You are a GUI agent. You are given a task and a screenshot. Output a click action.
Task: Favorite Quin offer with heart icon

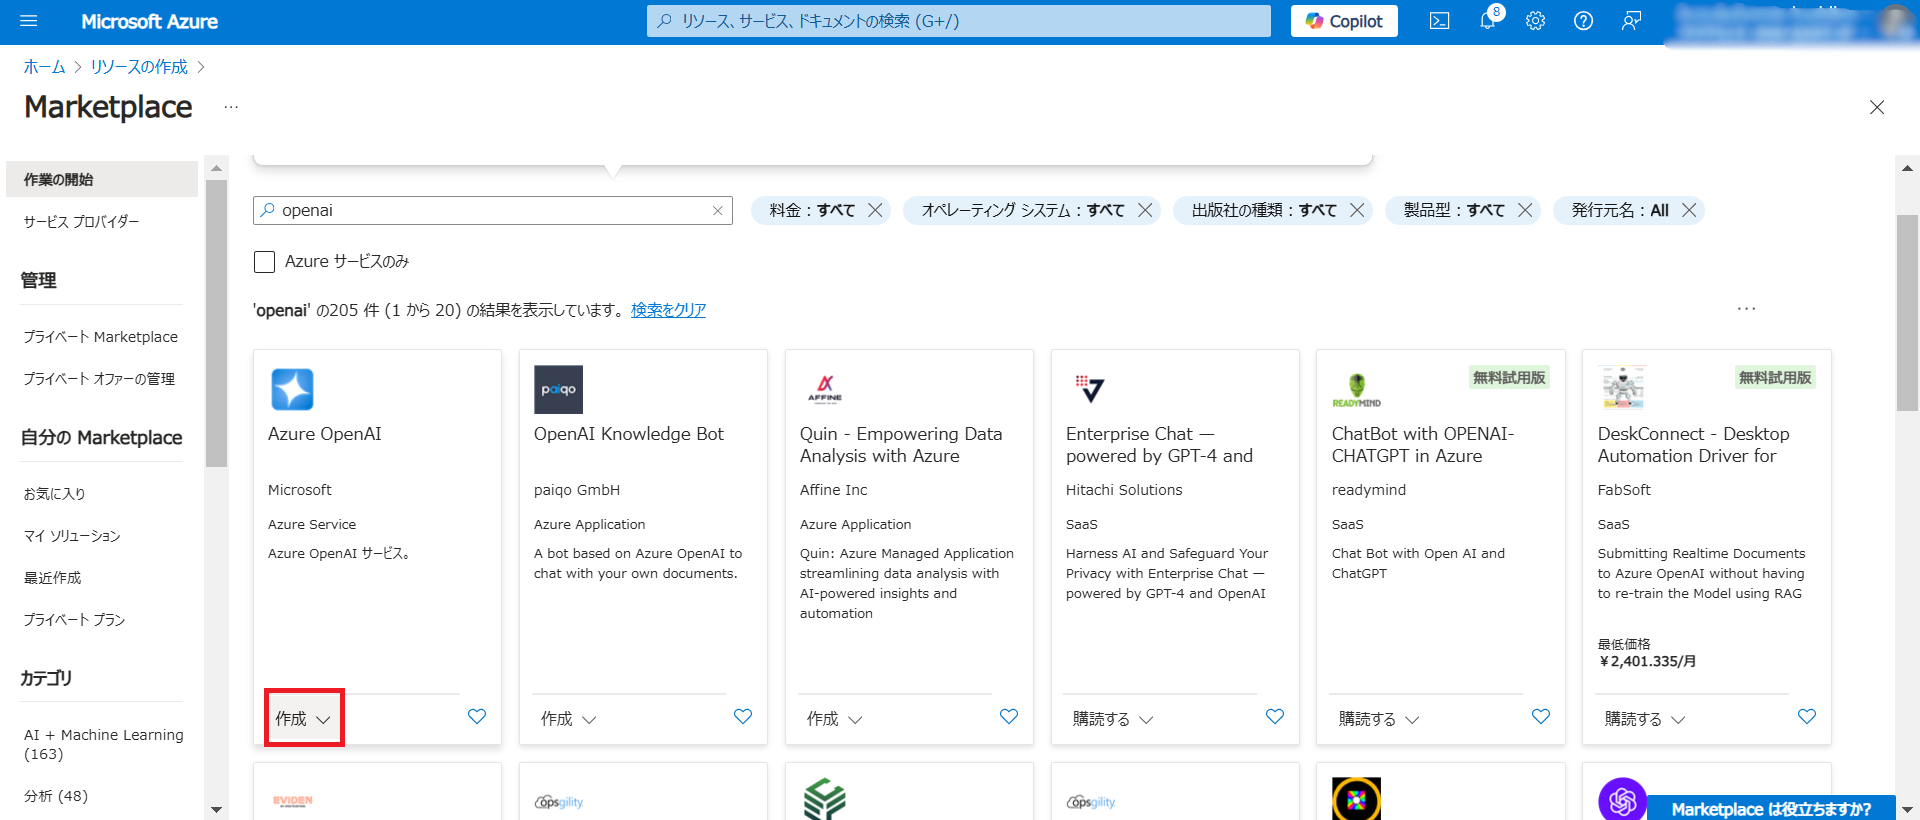(x=1009, y=717)
